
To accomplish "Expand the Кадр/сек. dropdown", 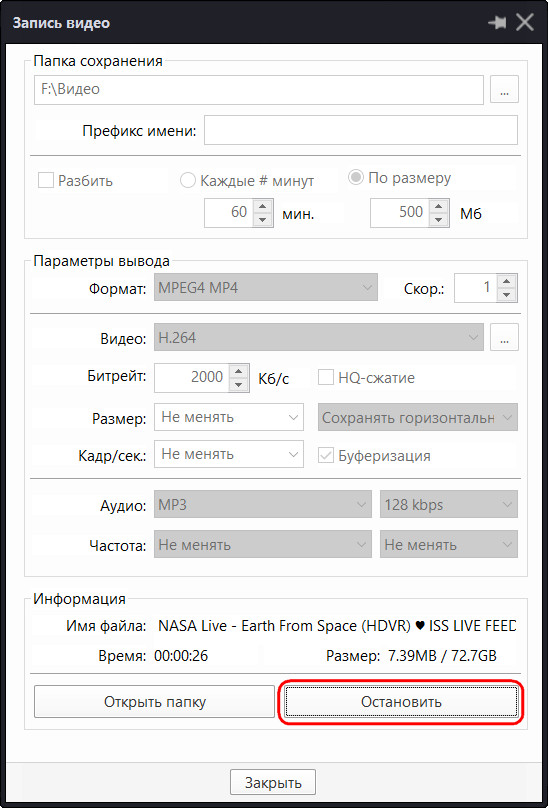I will [229, 454].
